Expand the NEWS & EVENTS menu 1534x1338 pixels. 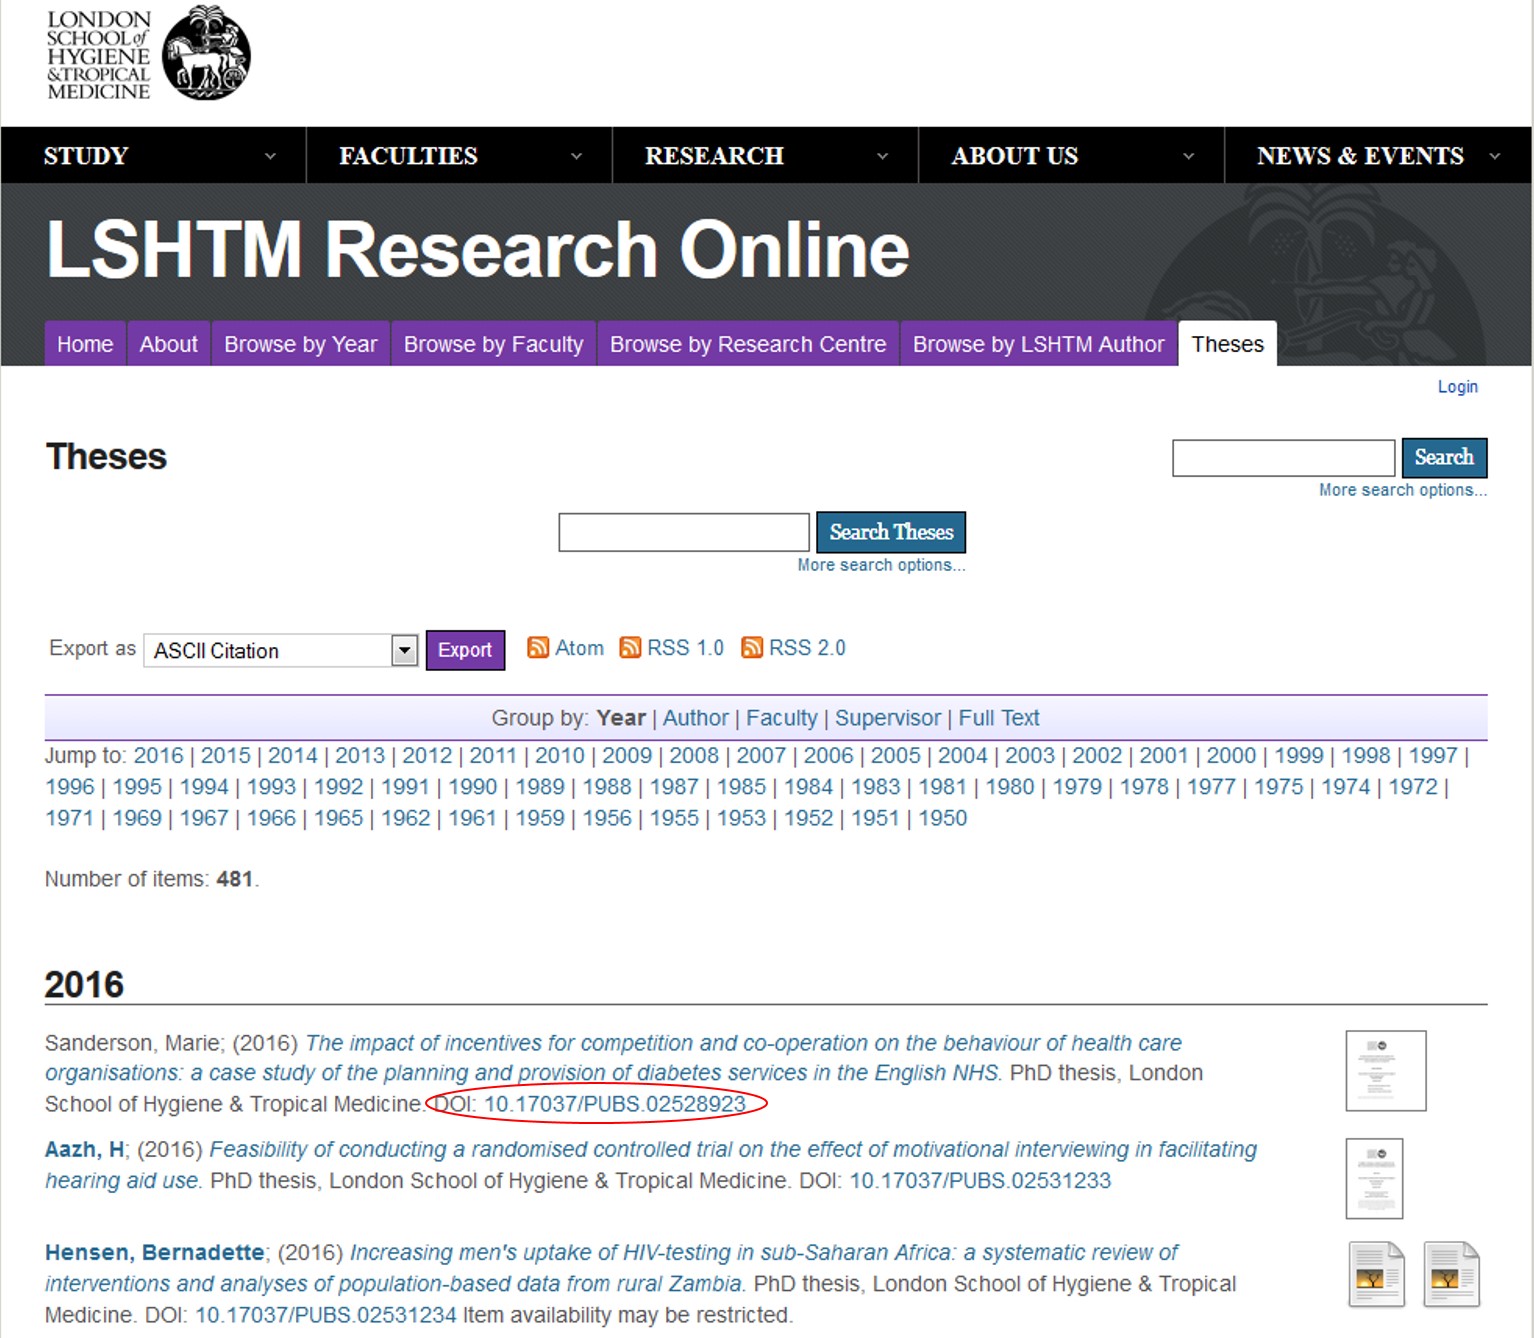point(1376,156)
